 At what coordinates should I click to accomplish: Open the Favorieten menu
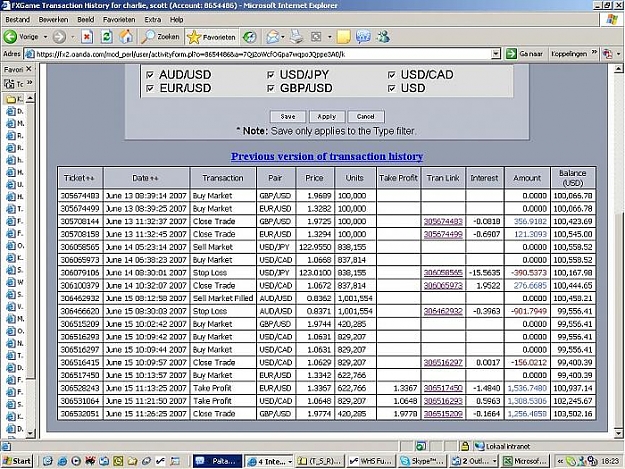pyautogui.click(x=119, y=20)
